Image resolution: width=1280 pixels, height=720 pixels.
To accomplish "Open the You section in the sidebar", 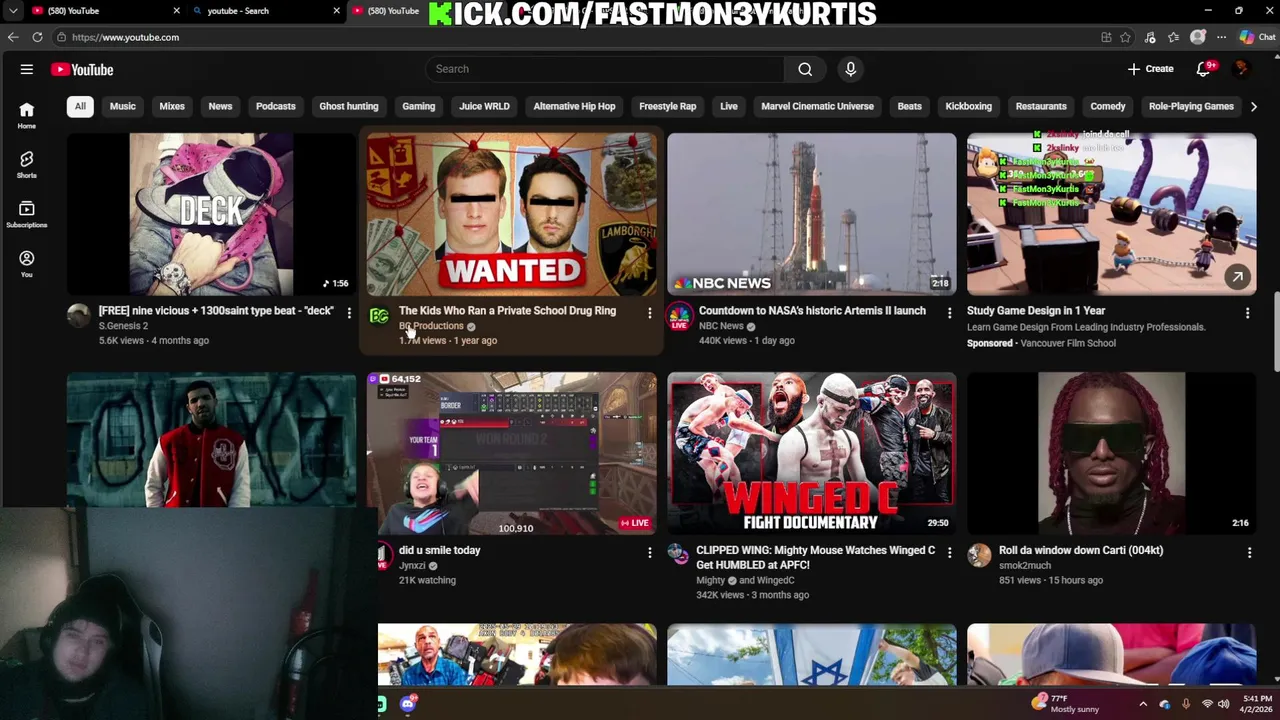I will click(x=27, y=264).
